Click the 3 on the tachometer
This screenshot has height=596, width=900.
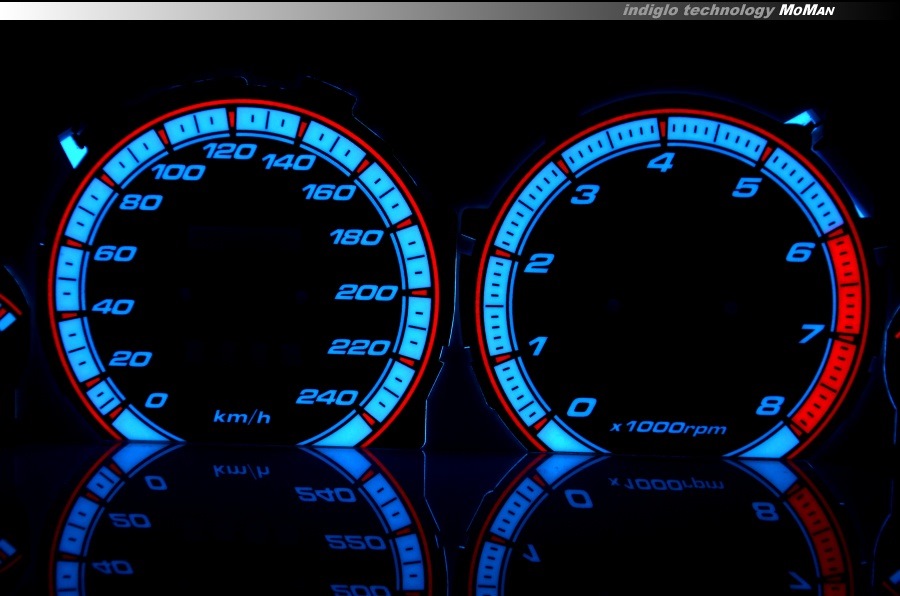[585, 194]
